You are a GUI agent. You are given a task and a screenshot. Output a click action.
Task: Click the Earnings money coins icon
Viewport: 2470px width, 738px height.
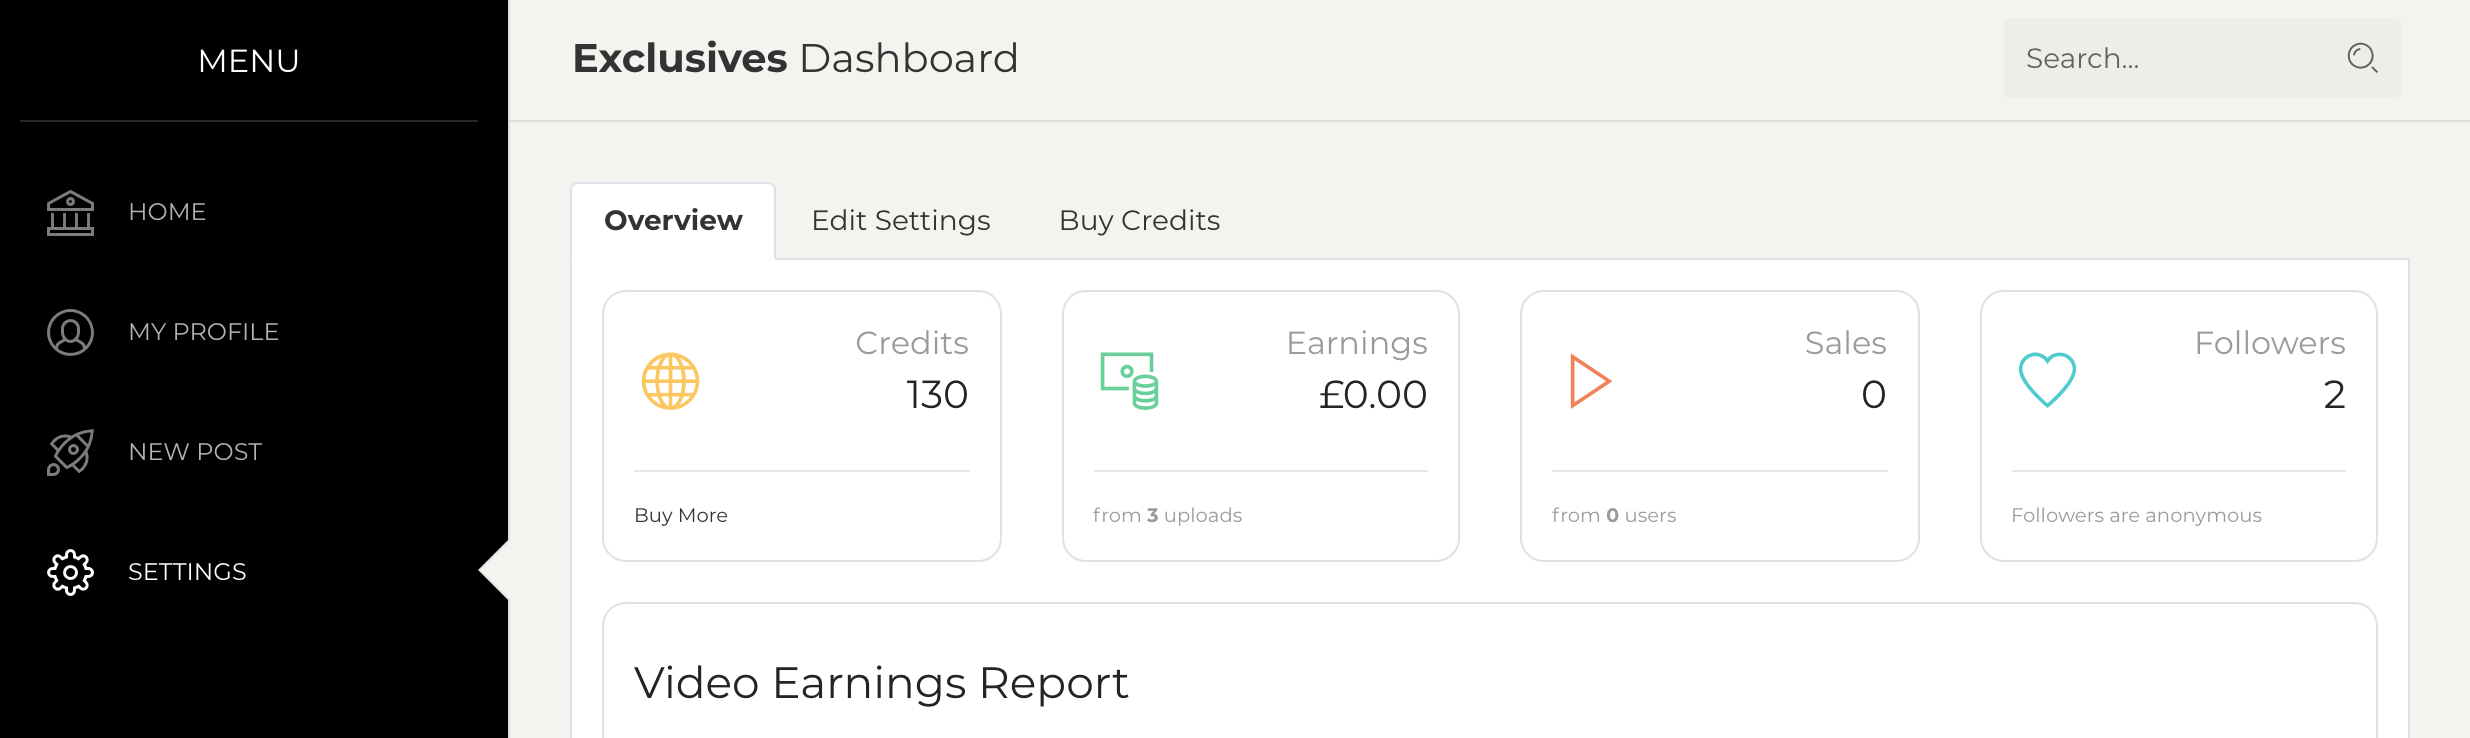pyautogui.click(x=1130, y=381)
